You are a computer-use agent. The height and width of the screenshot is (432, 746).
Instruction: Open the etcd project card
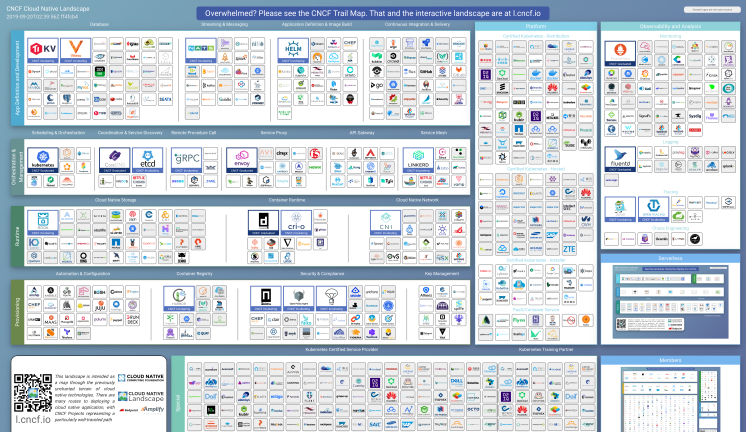pos(147,160)
